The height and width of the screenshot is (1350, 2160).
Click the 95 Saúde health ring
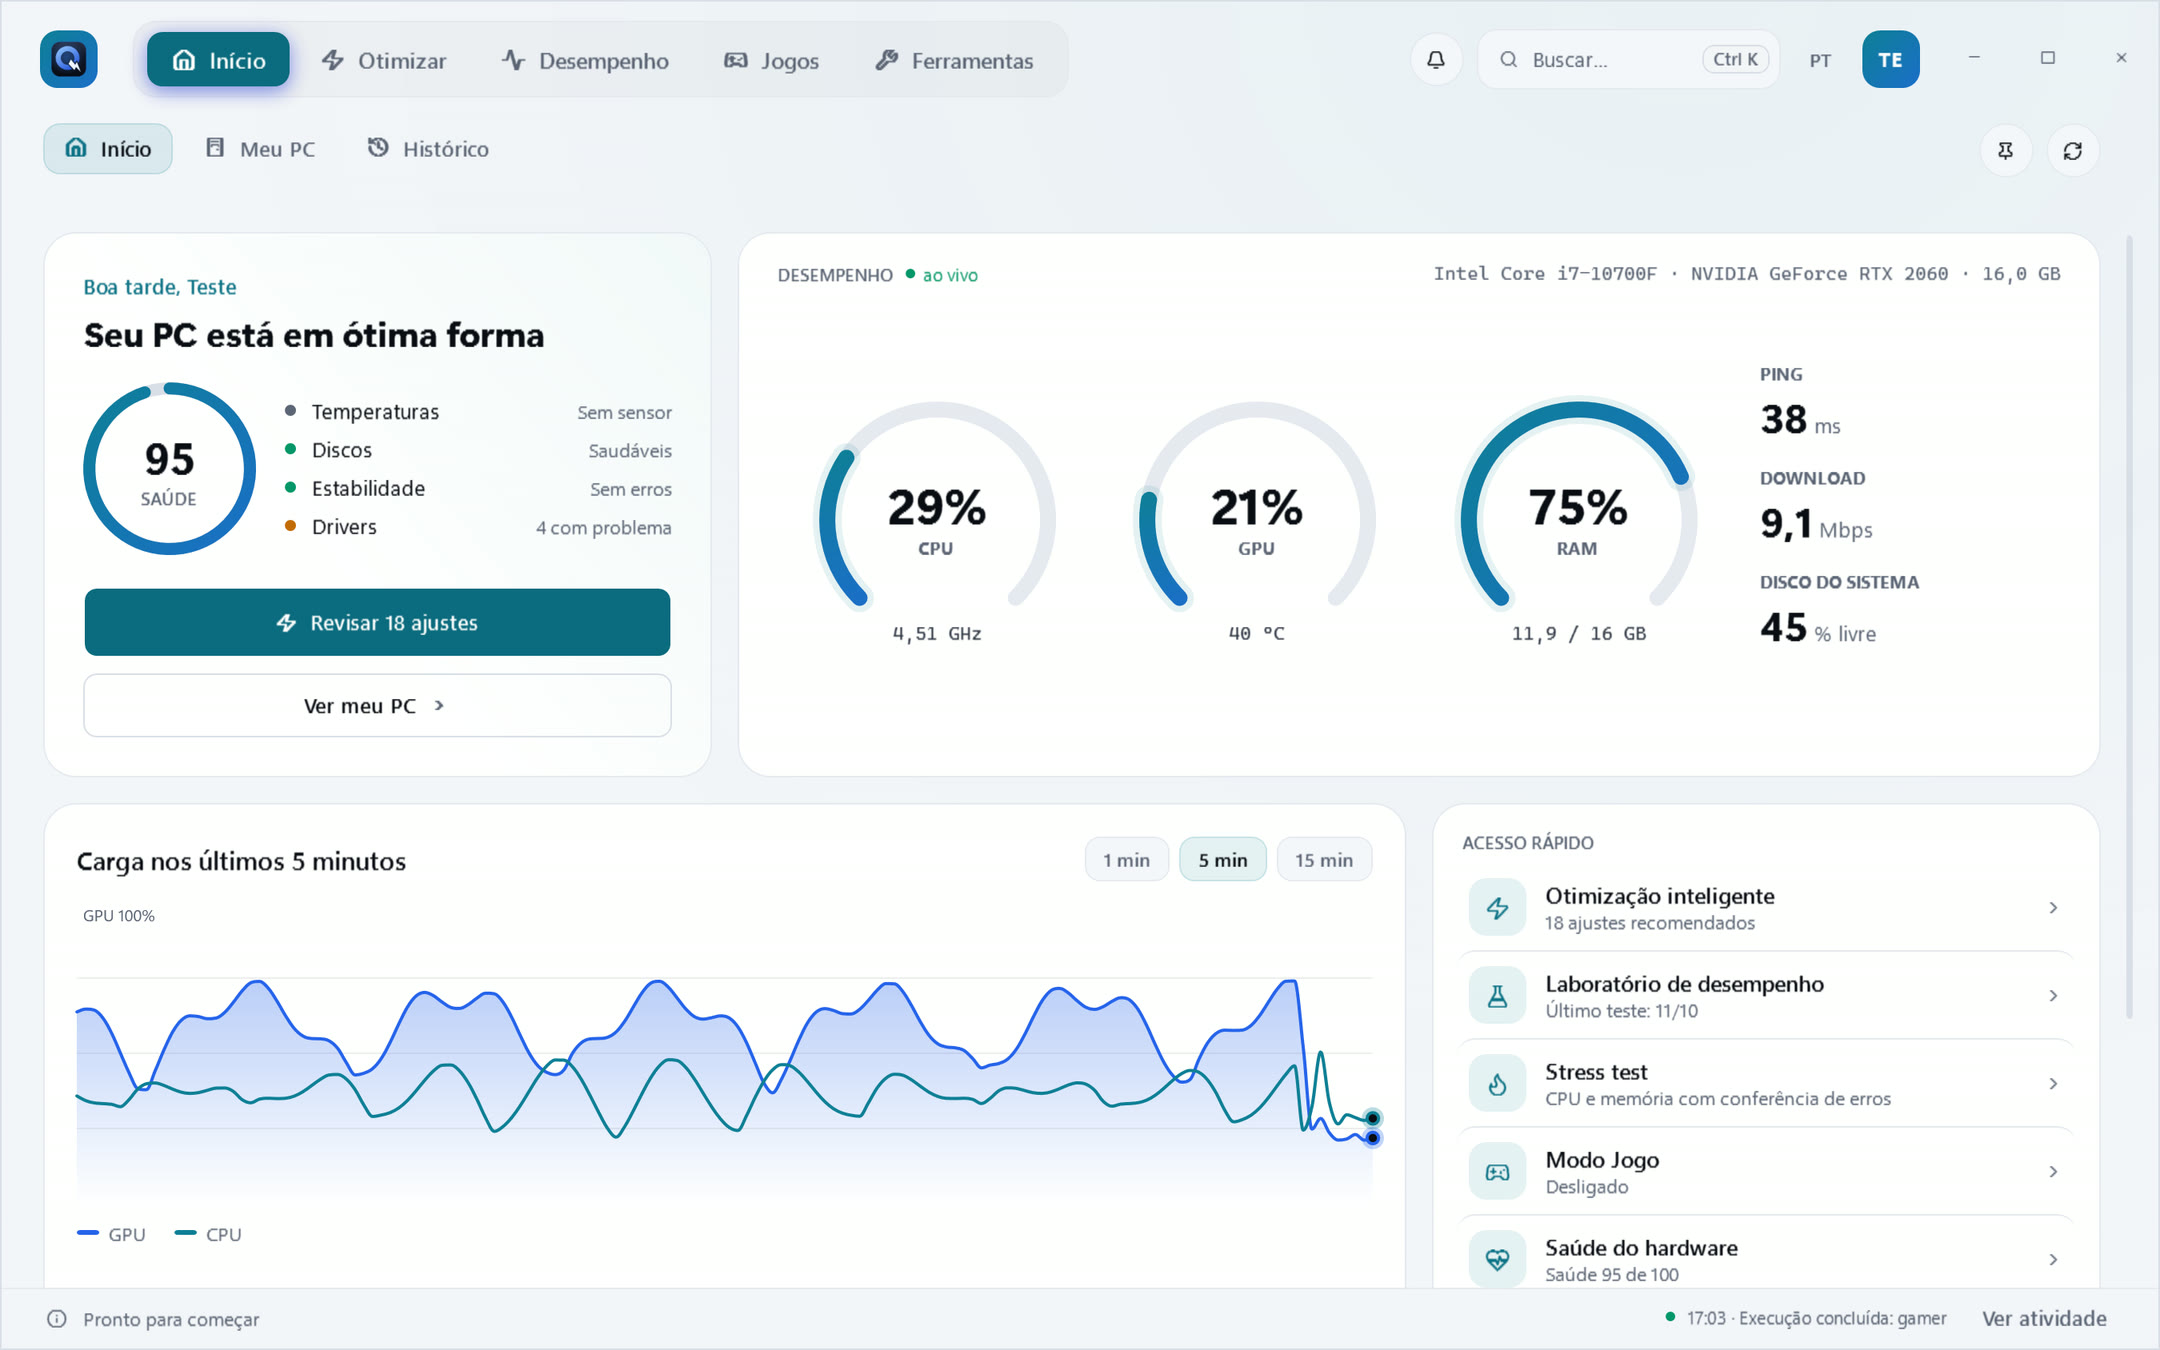point(169,469)
